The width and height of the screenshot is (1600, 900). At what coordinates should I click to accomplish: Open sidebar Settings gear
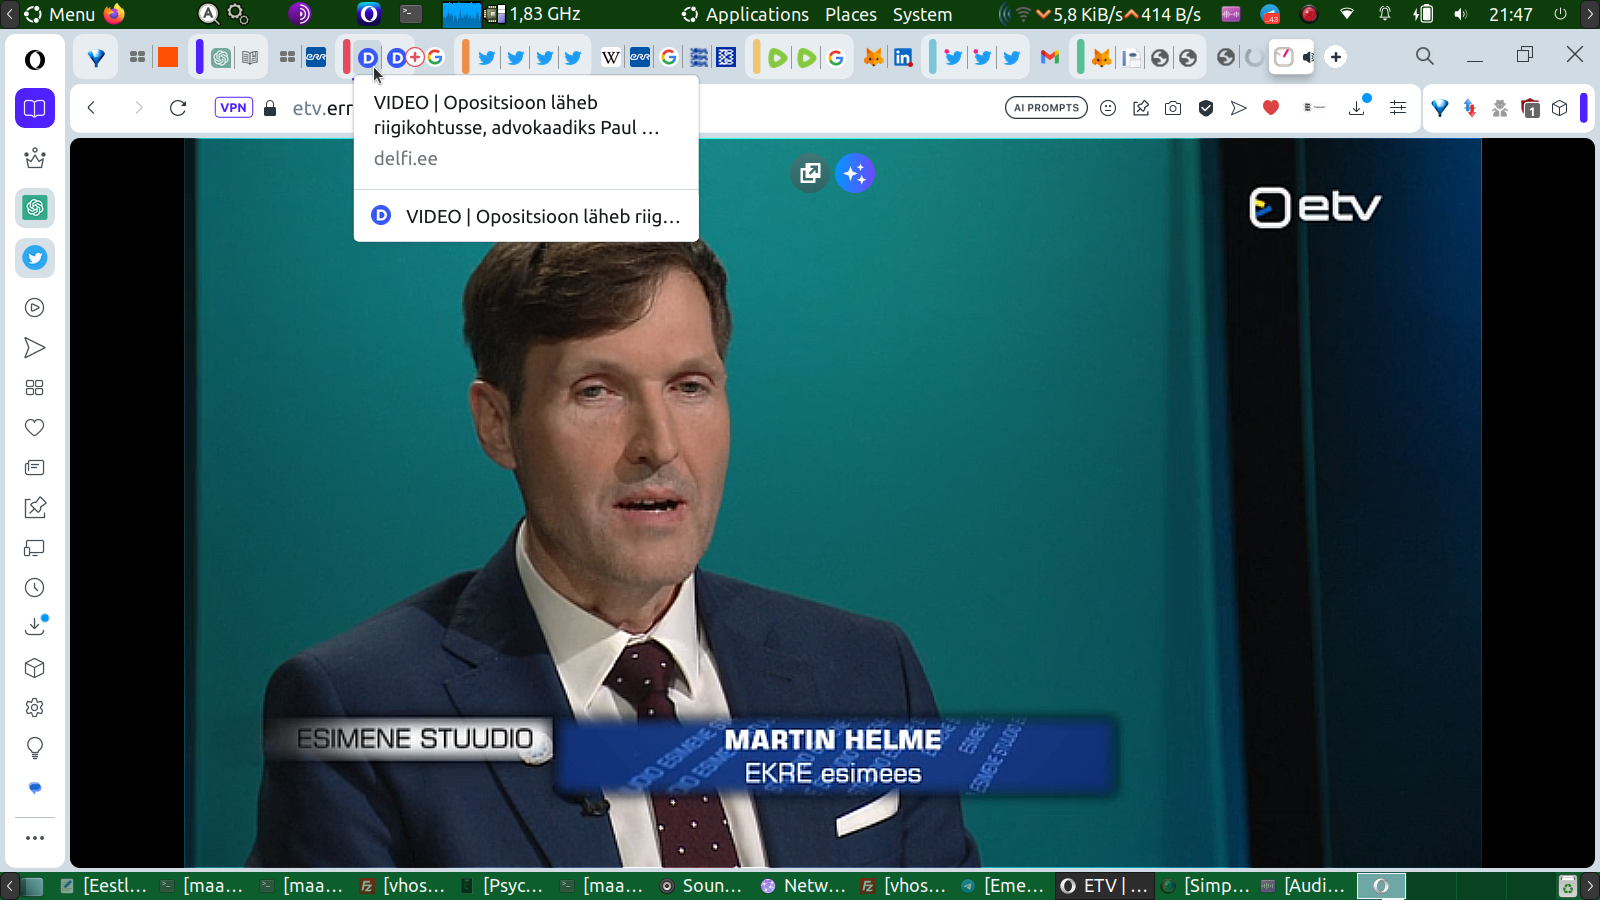click(35, 708)
